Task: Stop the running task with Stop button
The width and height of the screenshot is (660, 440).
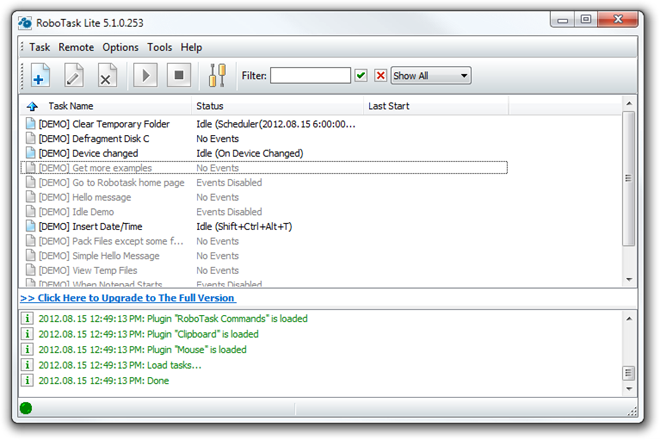Action: click(x=179, y=75)
